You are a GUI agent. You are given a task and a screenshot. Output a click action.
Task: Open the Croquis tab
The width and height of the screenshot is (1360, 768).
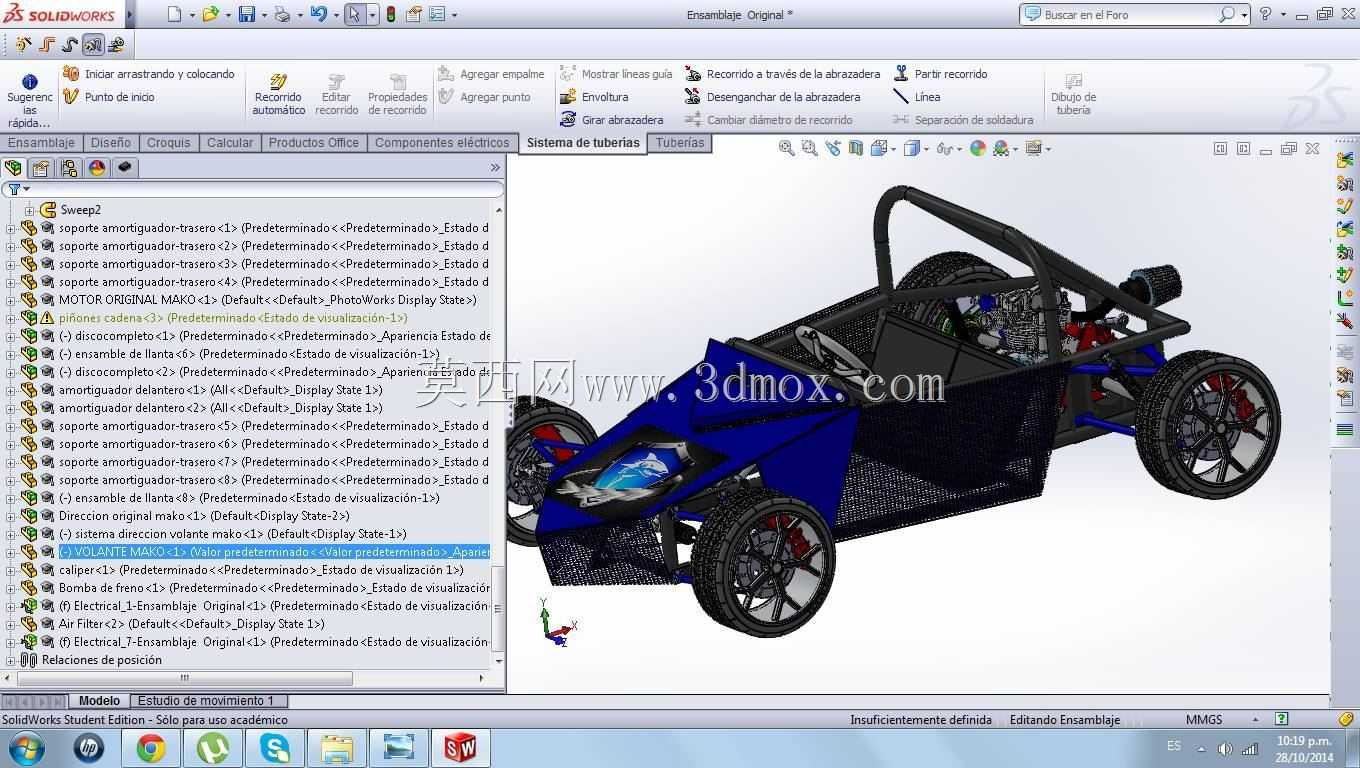coord(169,143)
